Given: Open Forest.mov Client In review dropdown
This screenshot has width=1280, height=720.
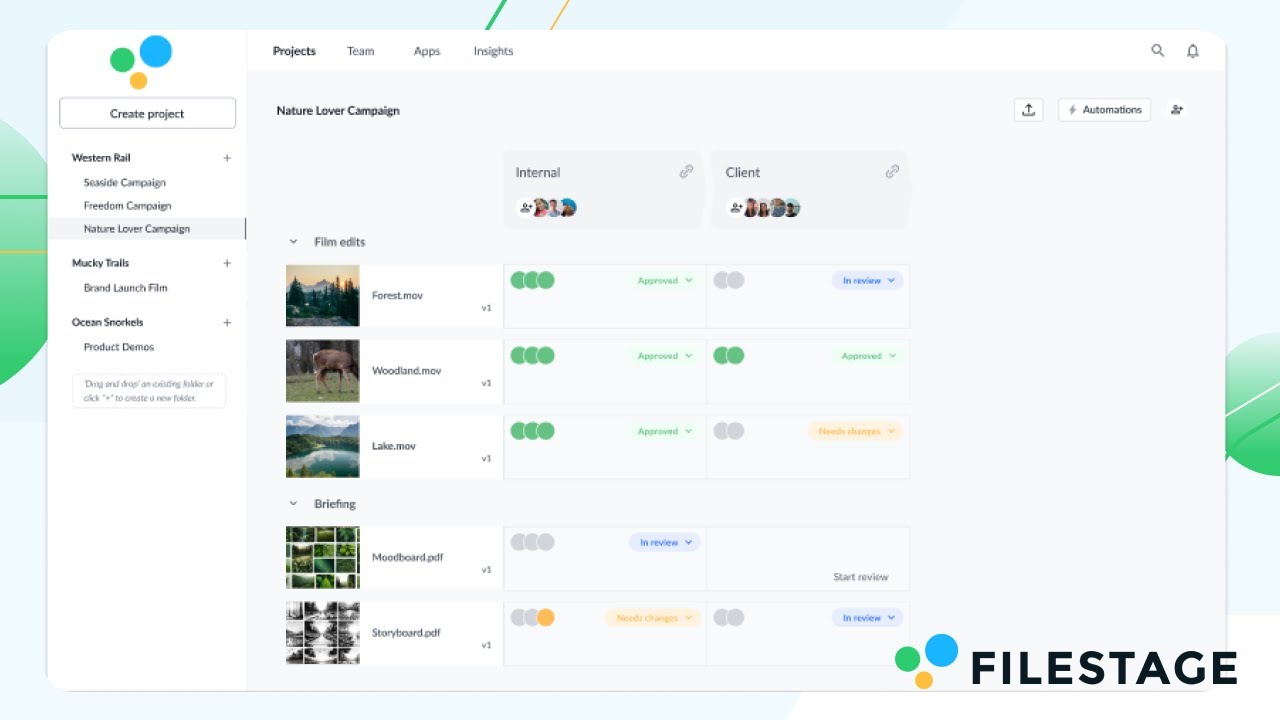Looking at the screenshot, I should [867, 280].
